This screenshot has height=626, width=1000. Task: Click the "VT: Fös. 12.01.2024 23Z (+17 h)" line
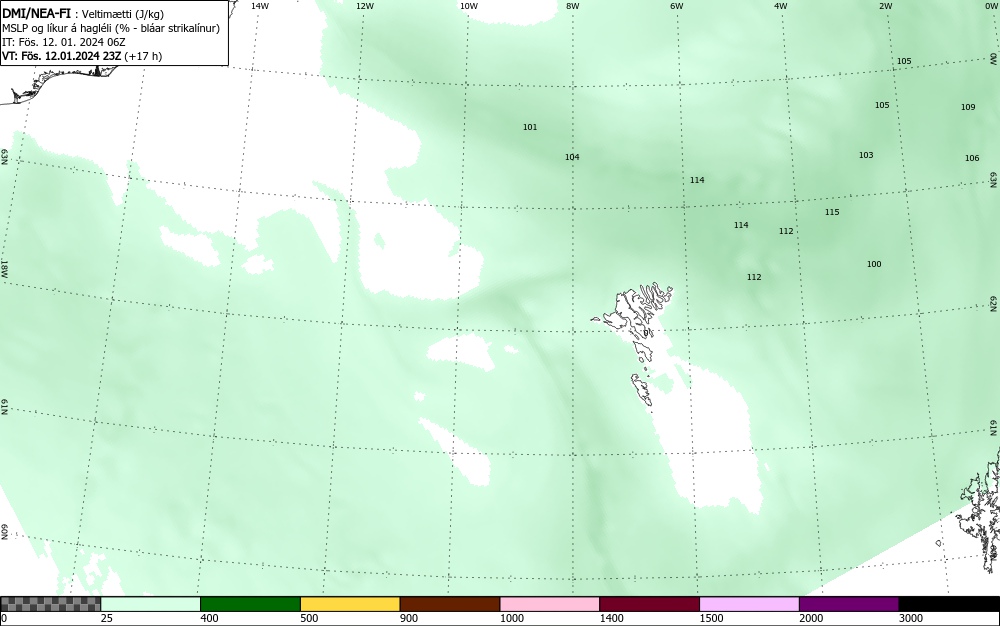[82, 56]
